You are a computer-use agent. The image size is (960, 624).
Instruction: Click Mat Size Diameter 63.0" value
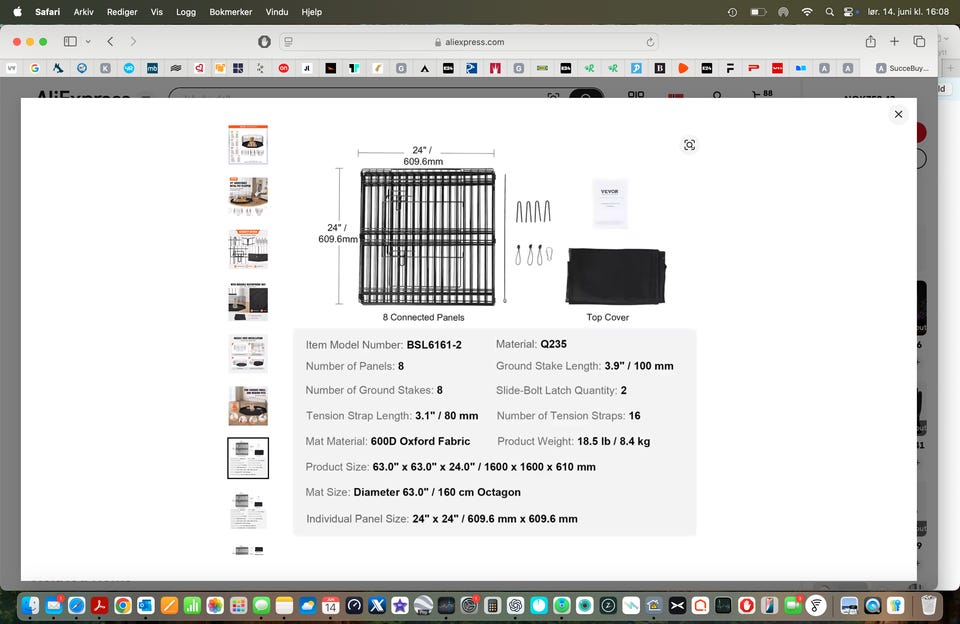pyautogui.click(x=437, y=492)
